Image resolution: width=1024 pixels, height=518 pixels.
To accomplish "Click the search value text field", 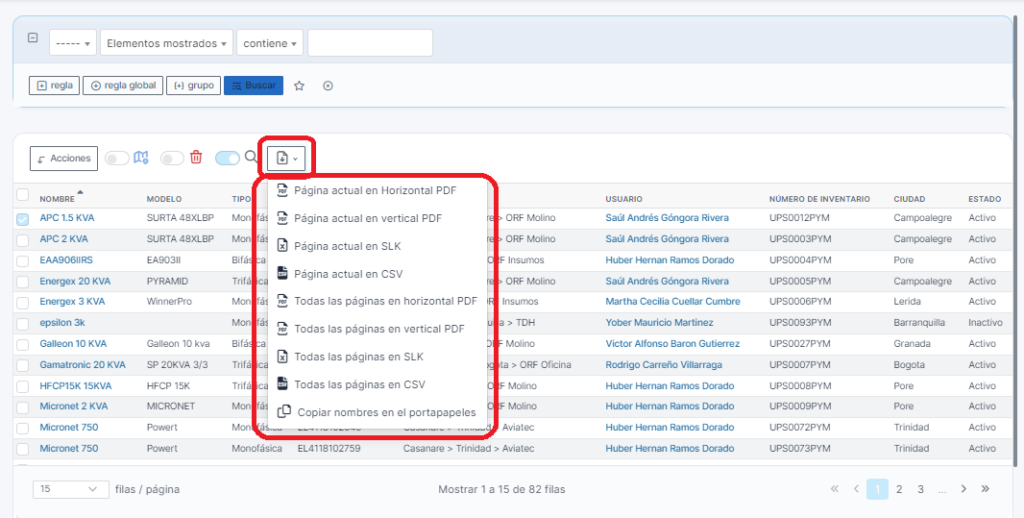I will click(x=370, y=43).
